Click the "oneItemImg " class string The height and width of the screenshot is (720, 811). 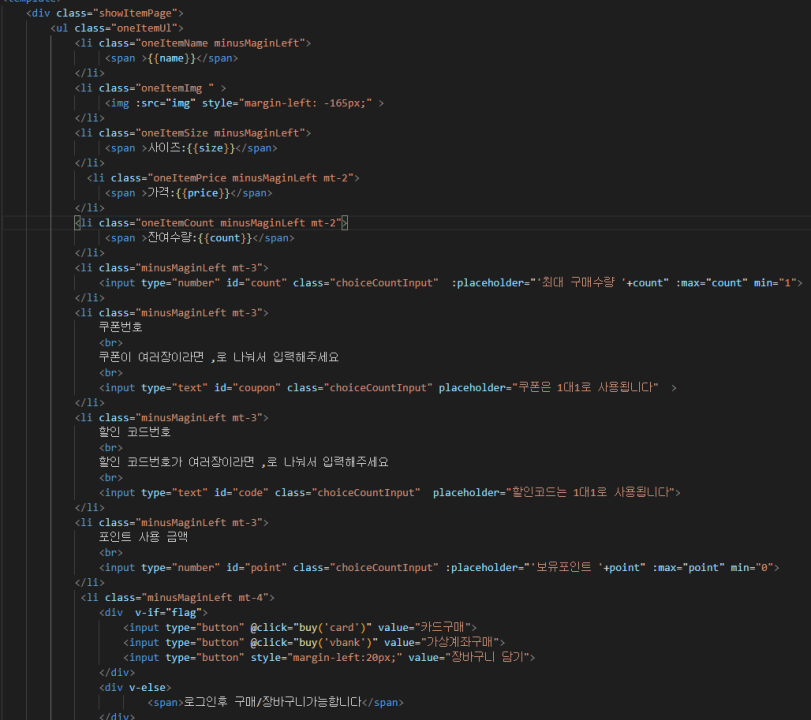(175, 88)
